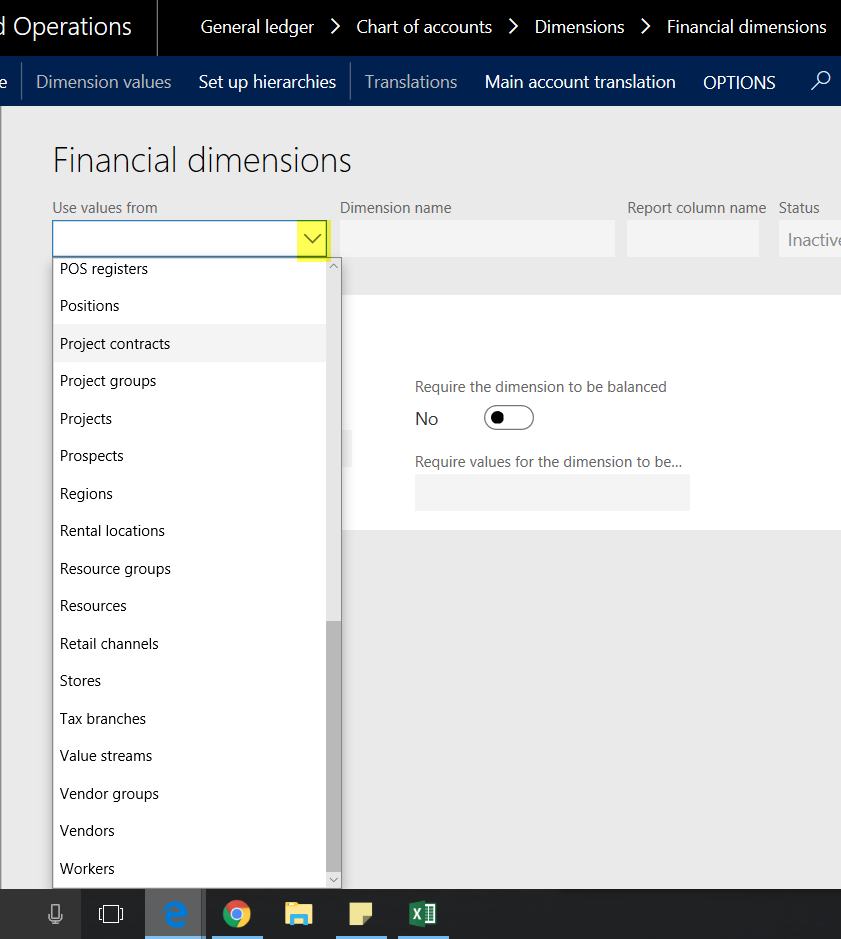Open Main account translation
Viewport: 841px width, 939px height.
(580, 82)
